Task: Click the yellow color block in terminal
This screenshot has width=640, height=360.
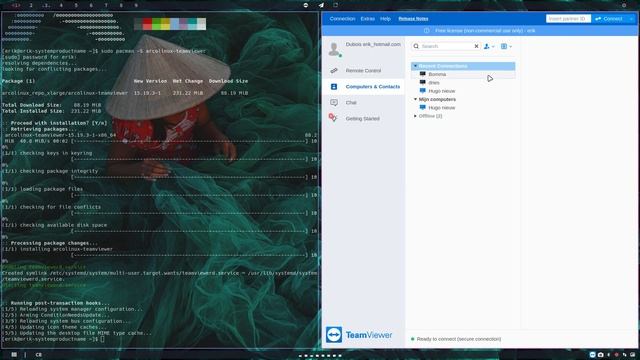Action: point(165,24)
